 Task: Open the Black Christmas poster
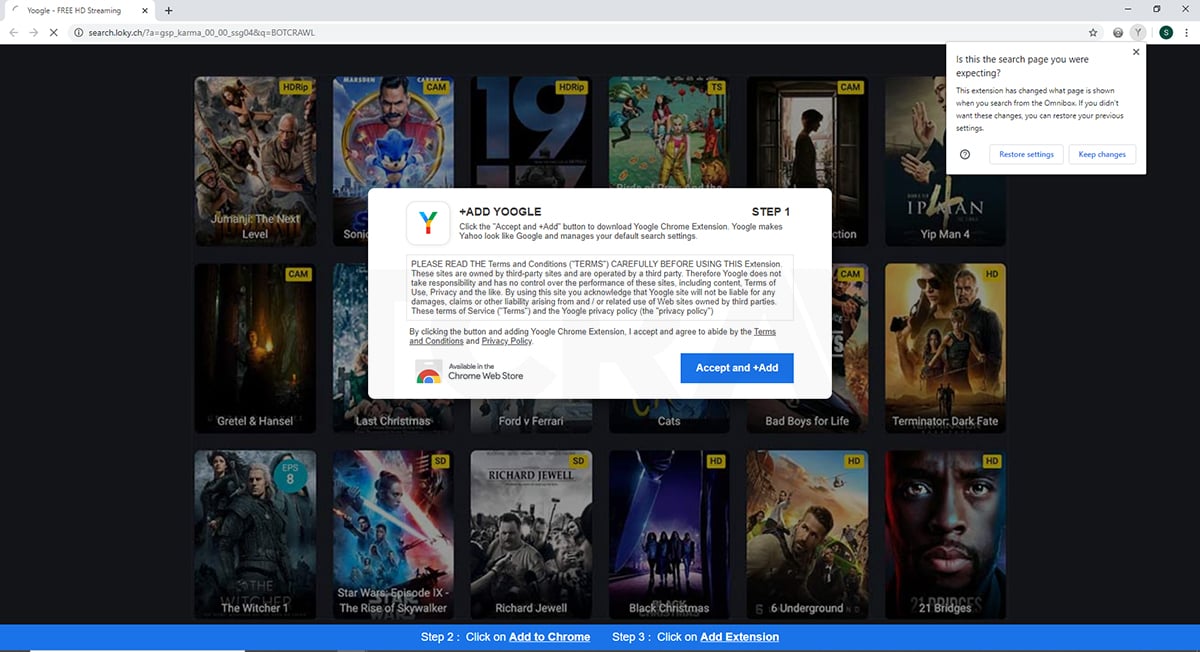(x=669, y=535)
